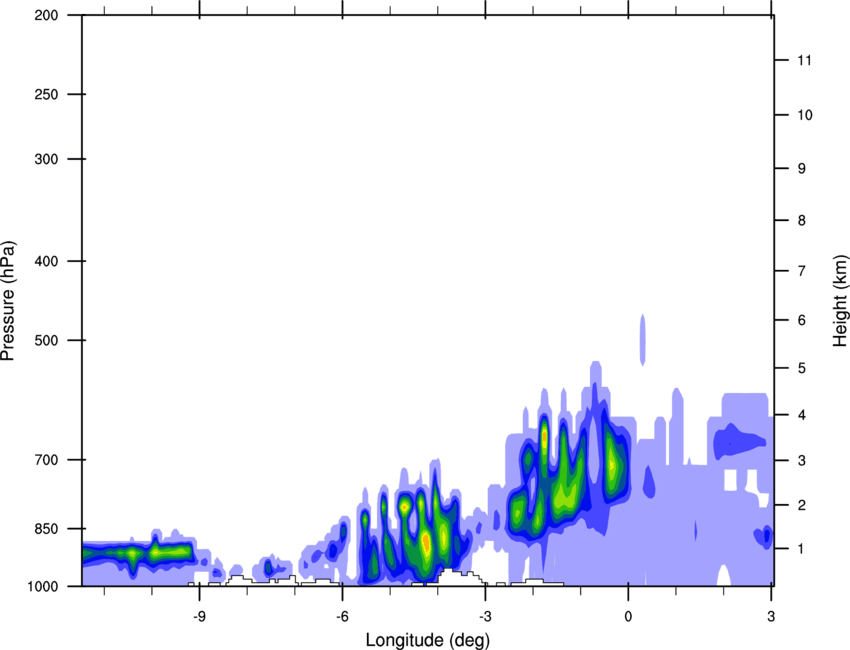
Task: Click the "Pressure (hPa)" axis title
Action: click(9, 300)
